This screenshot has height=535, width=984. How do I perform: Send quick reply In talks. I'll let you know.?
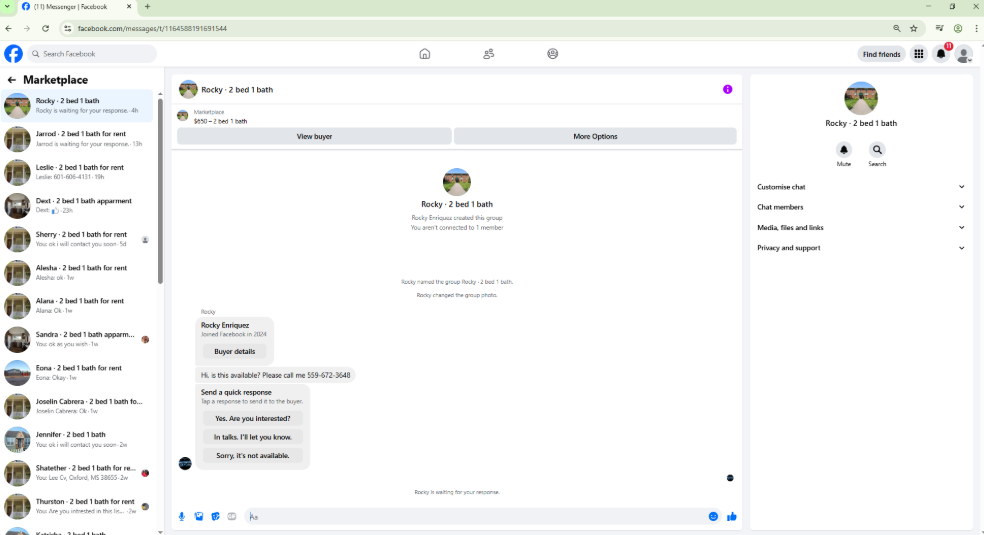tap(252, 437)
